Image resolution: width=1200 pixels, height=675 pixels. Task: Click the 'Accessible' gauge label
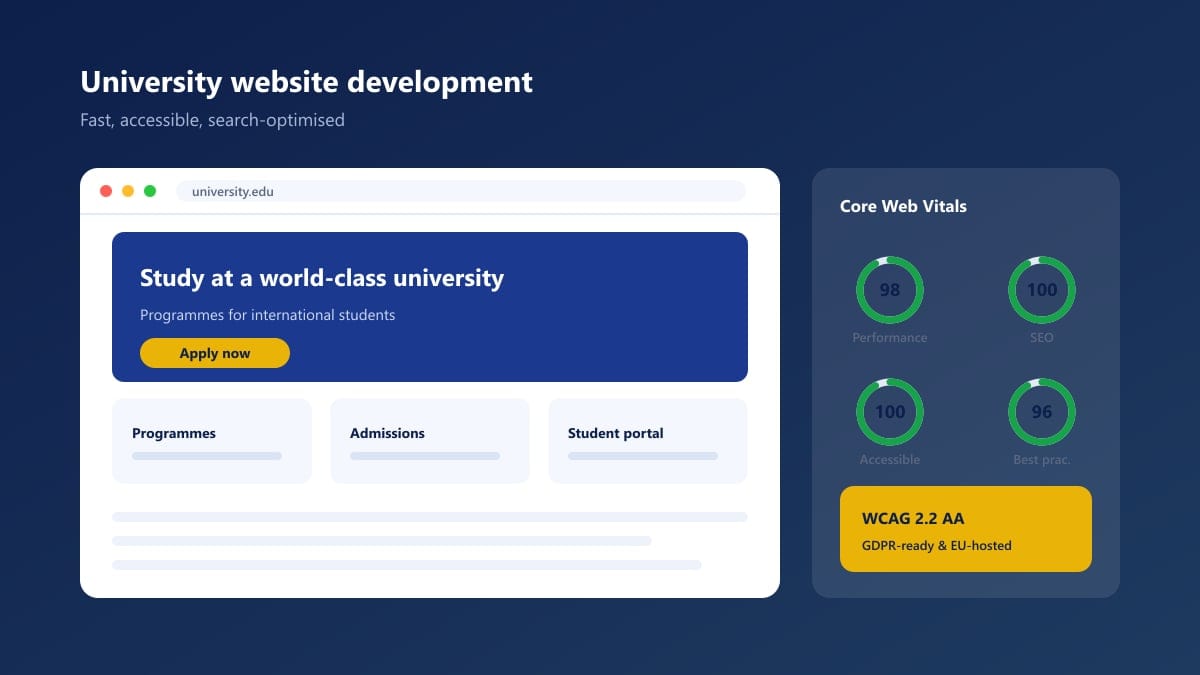(890, 460)
